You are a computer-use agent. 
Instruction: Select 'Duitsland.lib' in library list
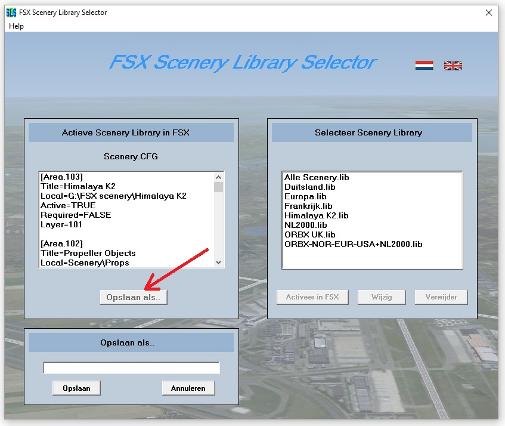[310, 187]
